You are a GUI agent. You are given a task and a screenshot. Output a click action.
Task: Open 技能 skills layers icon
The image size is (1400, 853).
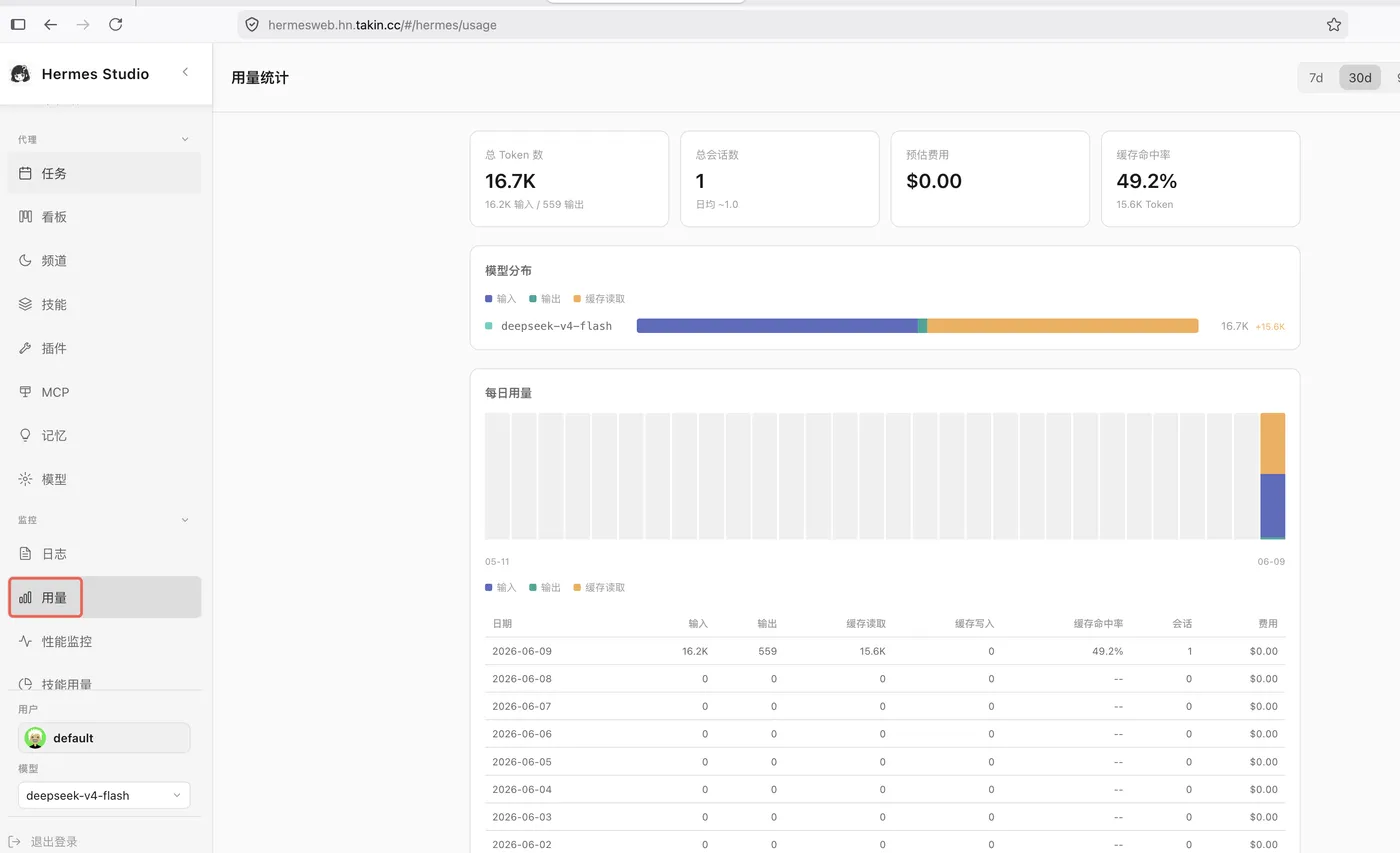pos(25,304)
